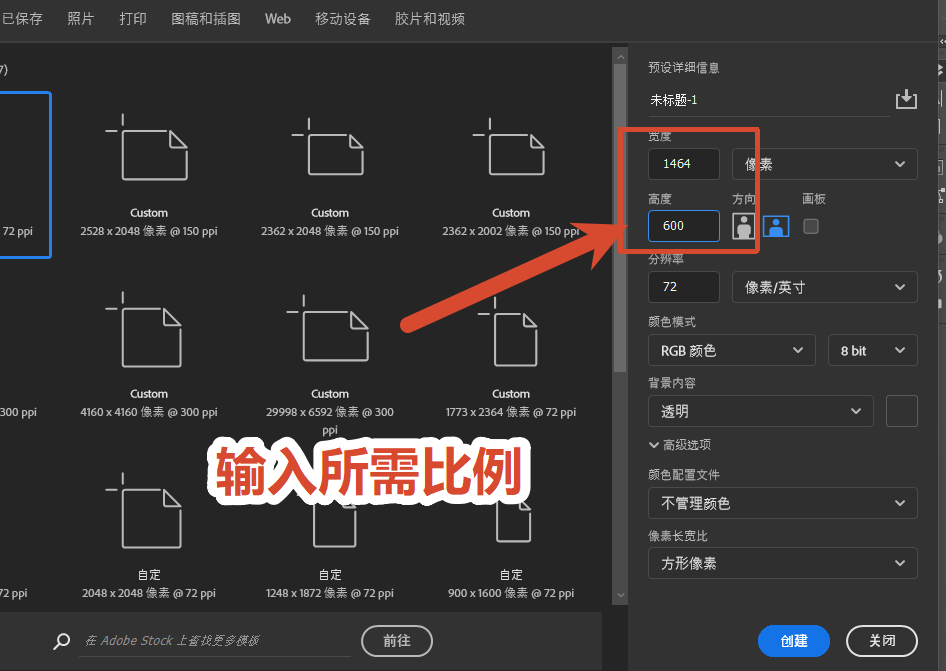Image resolution: width=946 pixels, height=671 pixels.
Task: Open the width unit 像素 dropdown
Action: tap(824, 164)
